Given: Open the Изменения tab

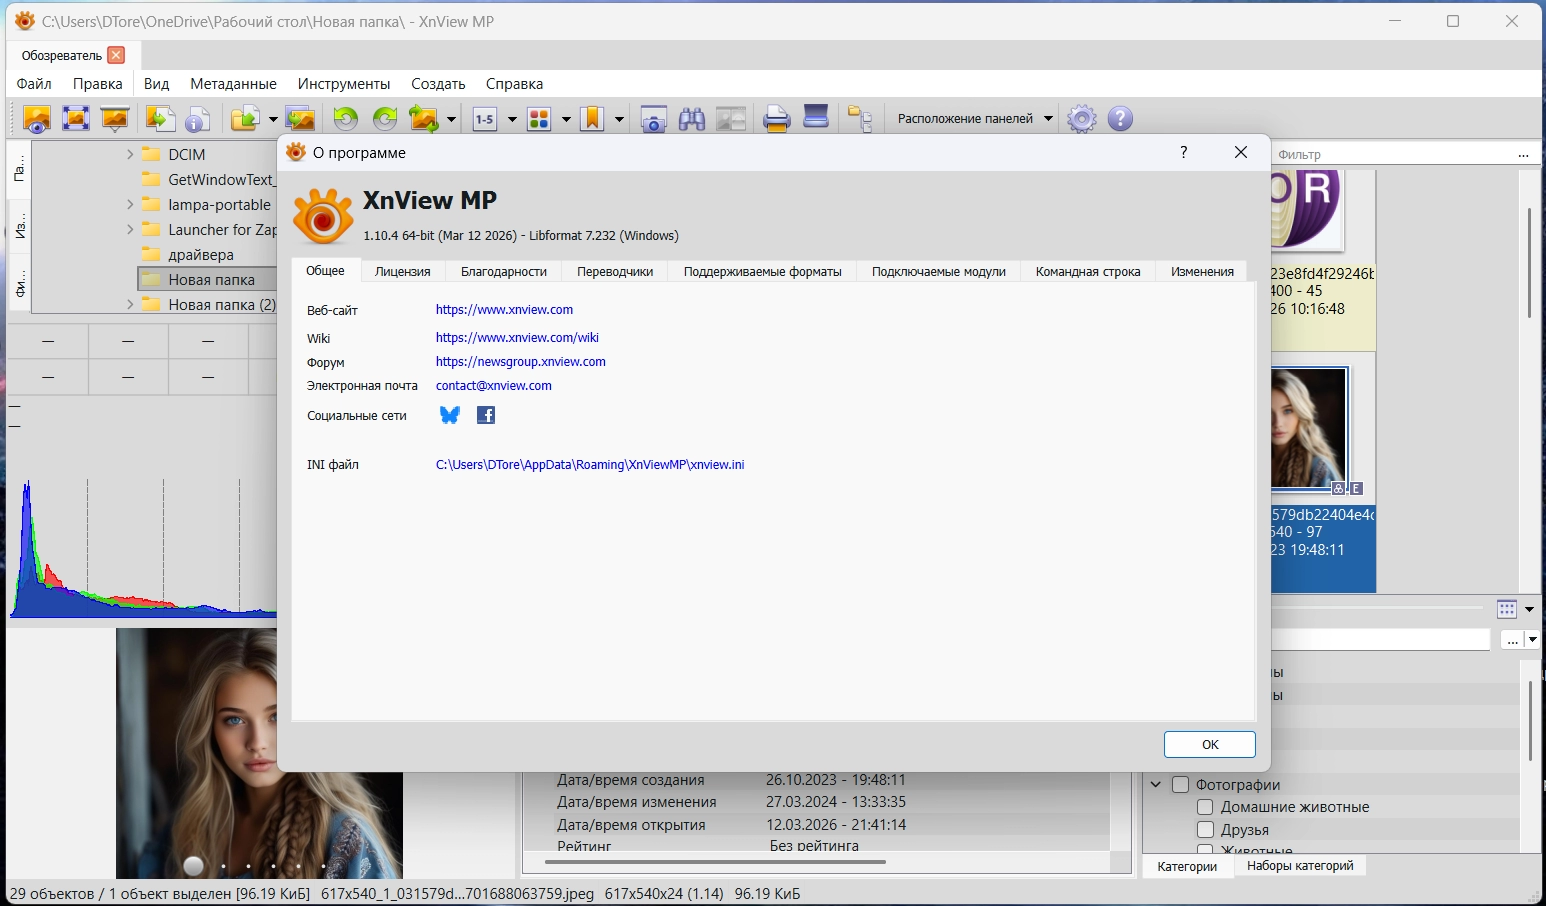Looking at the screenshot, I should [x=1202, y=271].
